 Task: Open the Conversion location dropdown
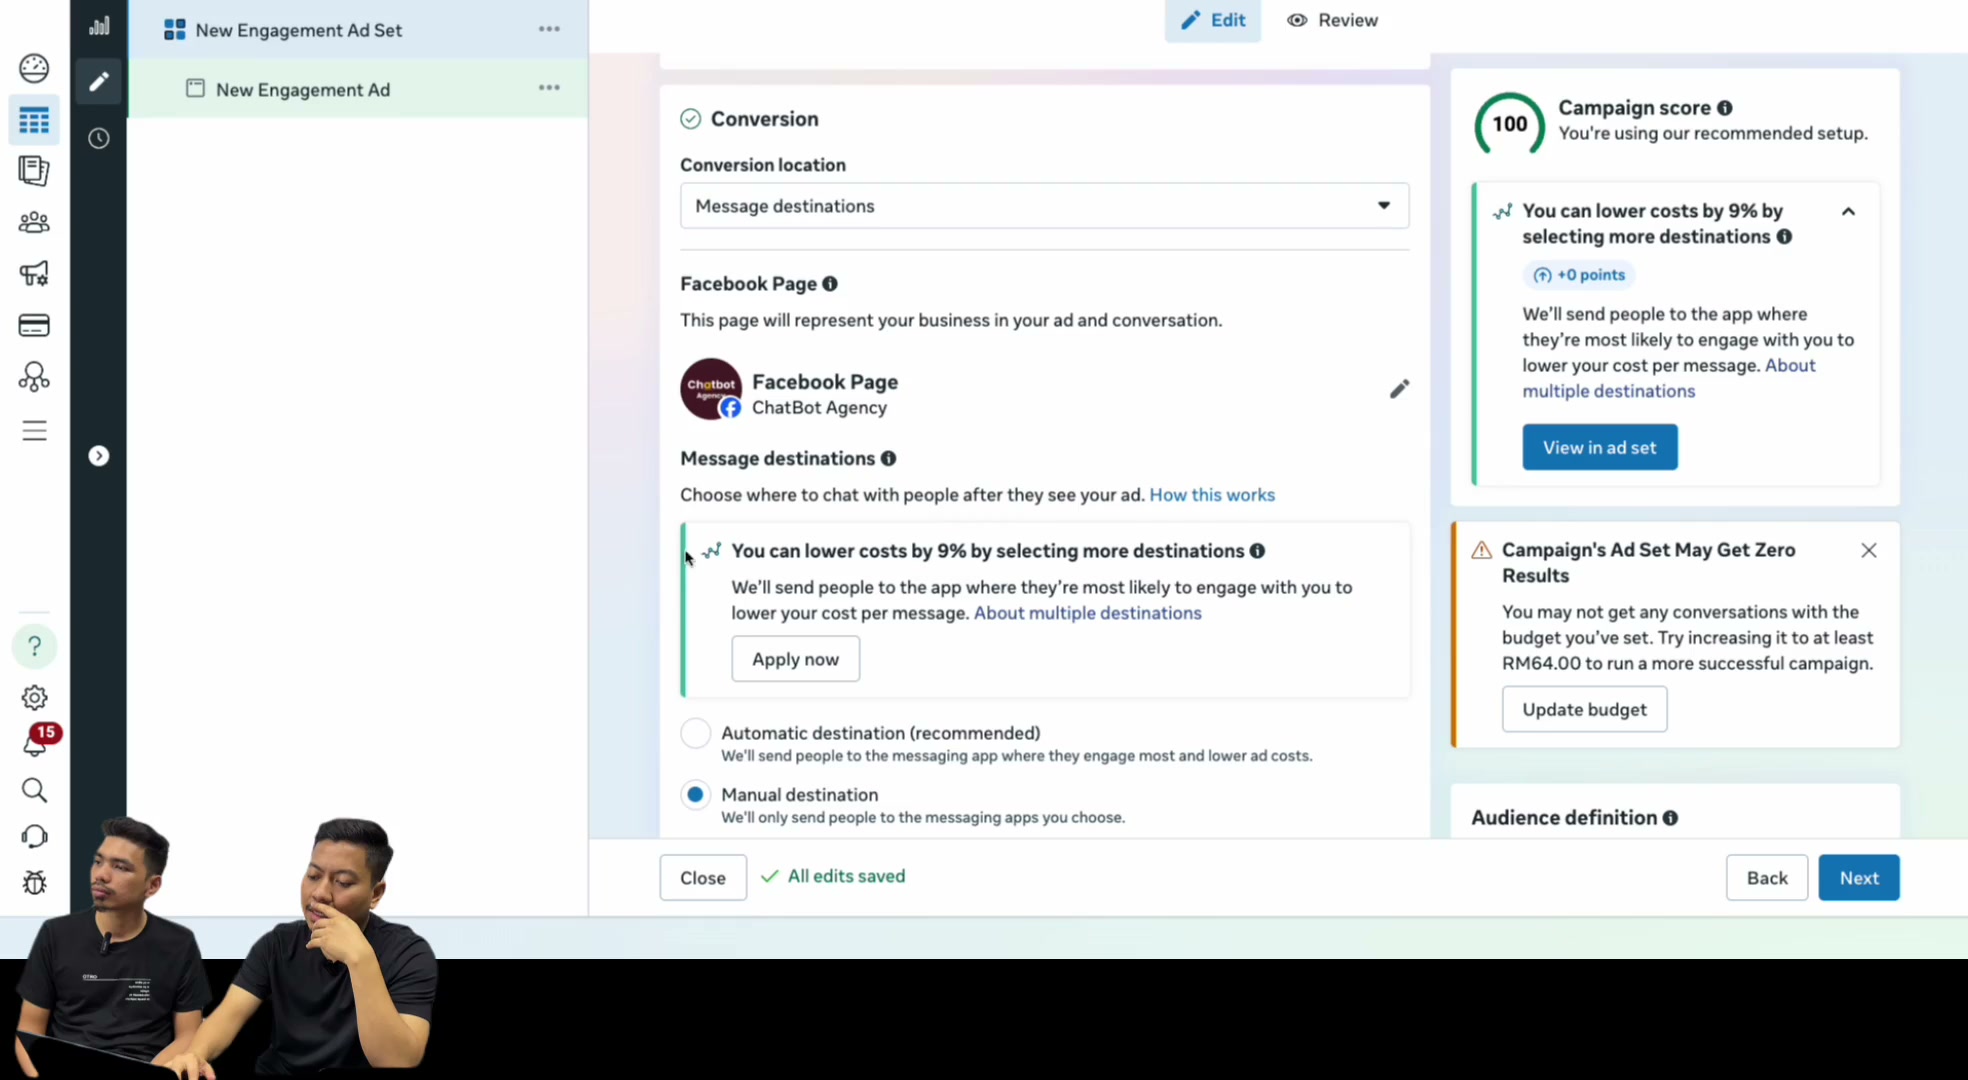(x=1044, y=206)
